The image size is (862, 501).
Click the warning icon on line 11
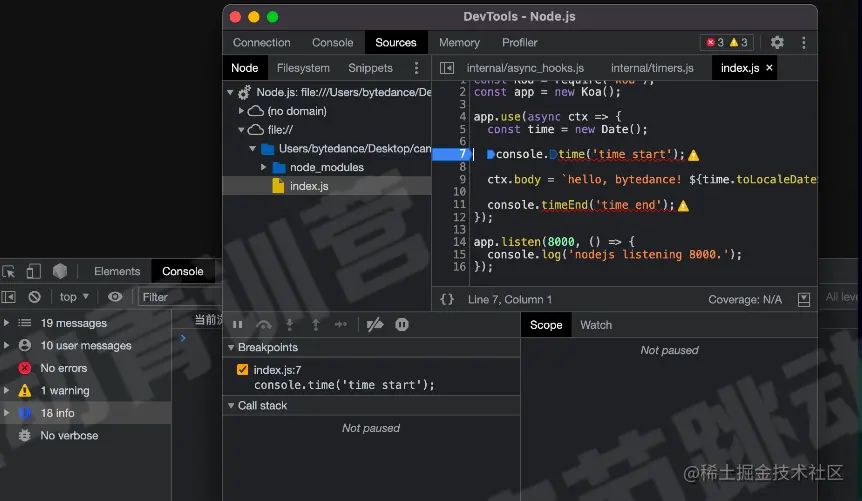coord(683,206)
